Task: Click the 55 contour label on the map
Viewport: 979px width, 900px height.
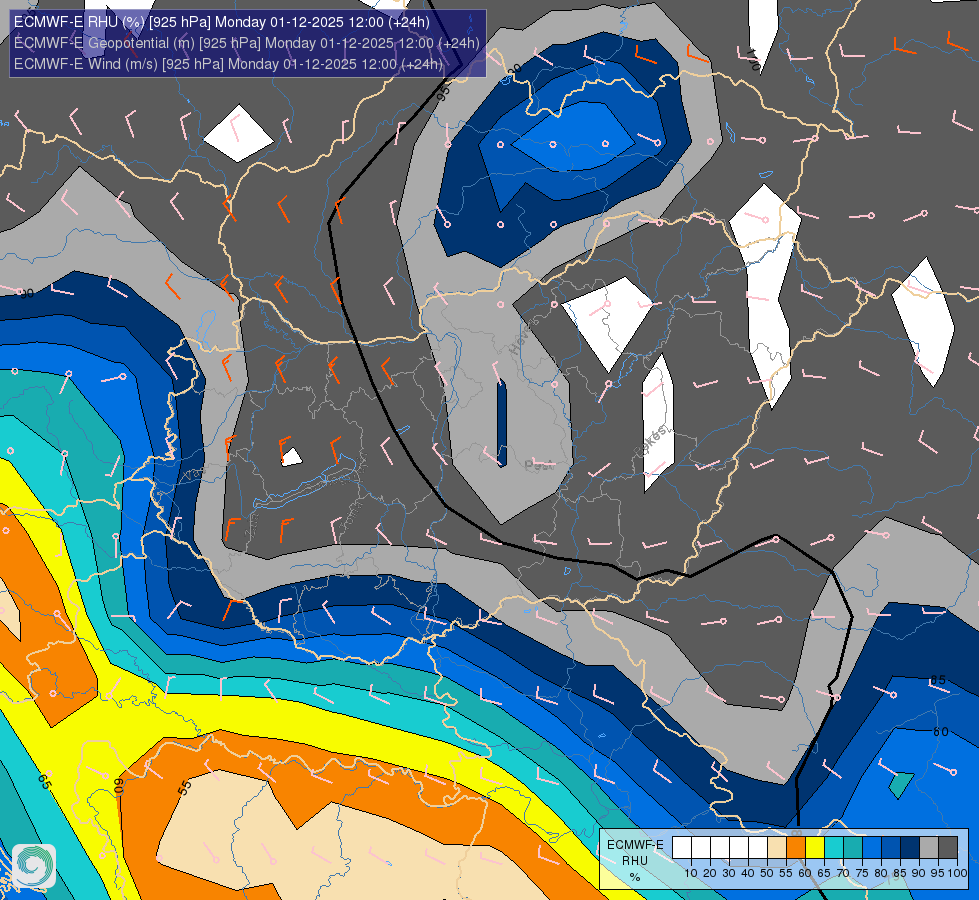Action: coord(184,788)
